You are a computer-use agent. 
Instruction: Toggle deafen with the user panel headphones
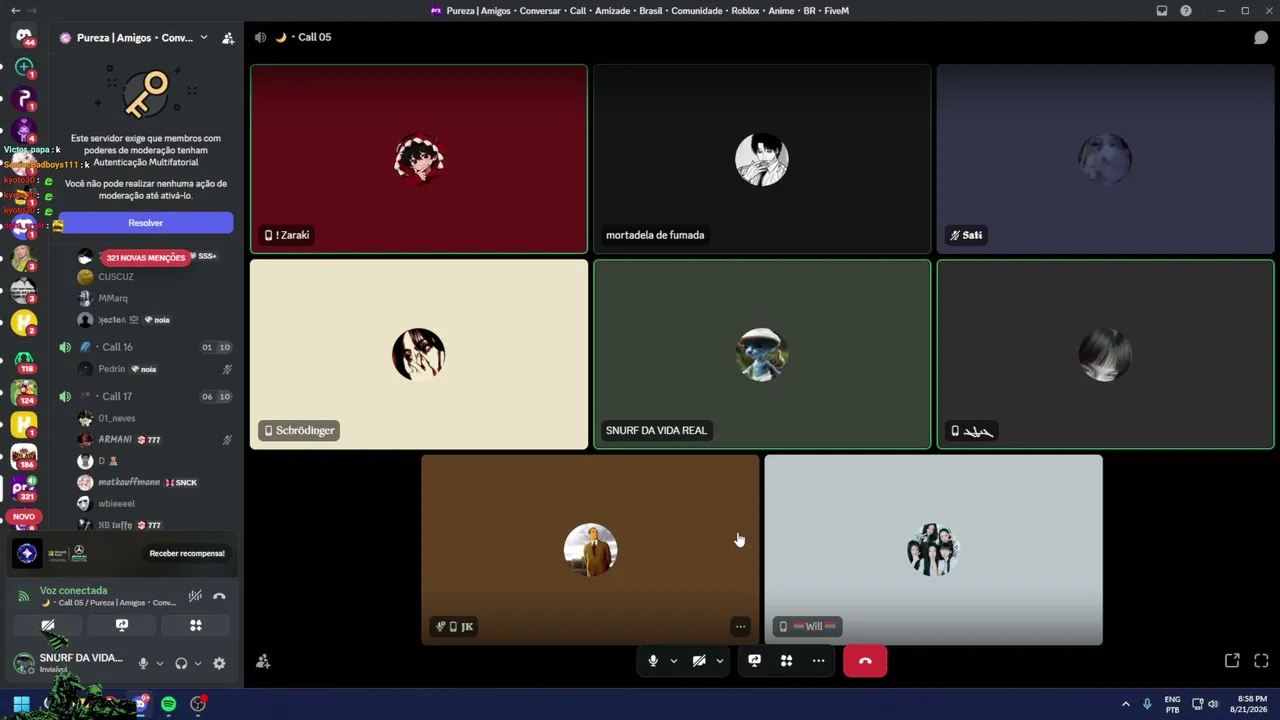pyautogui.click(x=181, y=663)
